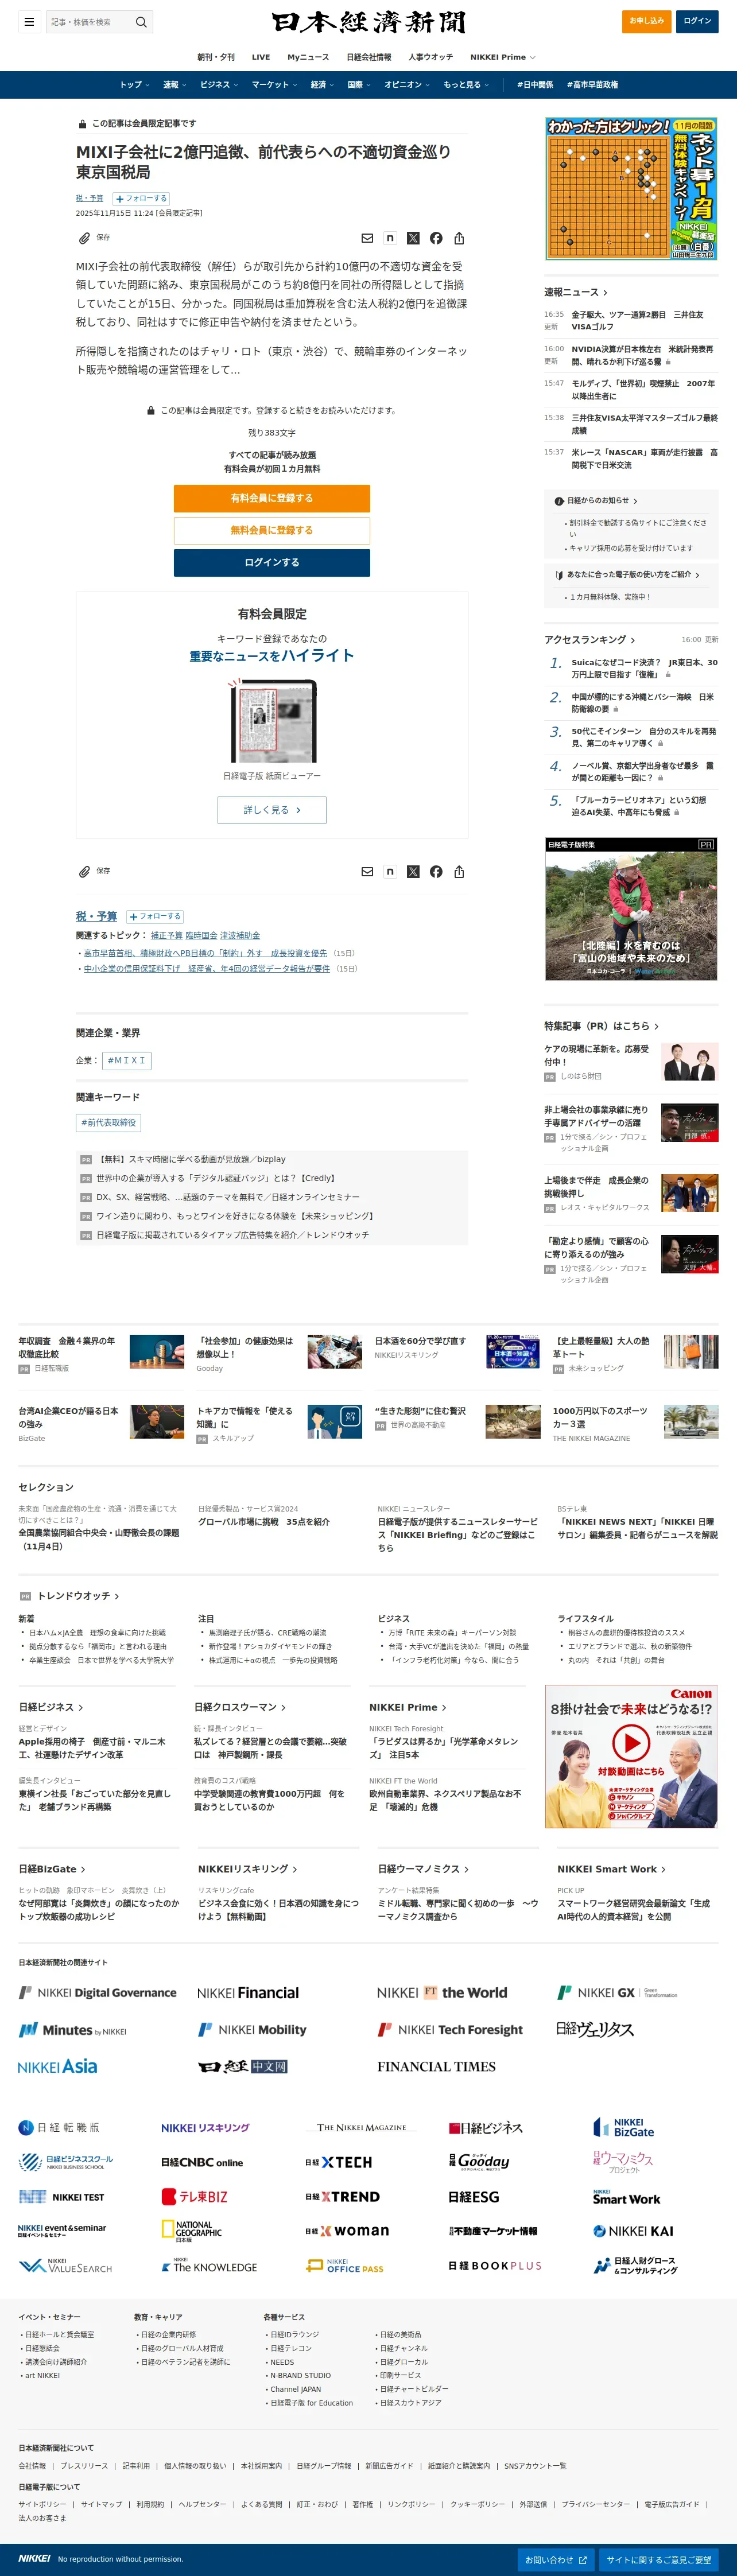
Task: Share on Facebook icon under the headline
Action: [x=436, y=238]
